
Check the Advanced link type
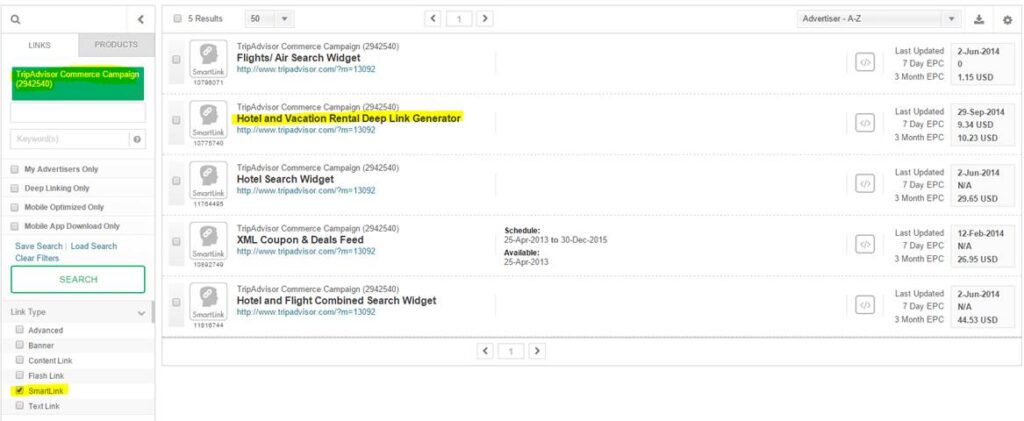(20, 330)
